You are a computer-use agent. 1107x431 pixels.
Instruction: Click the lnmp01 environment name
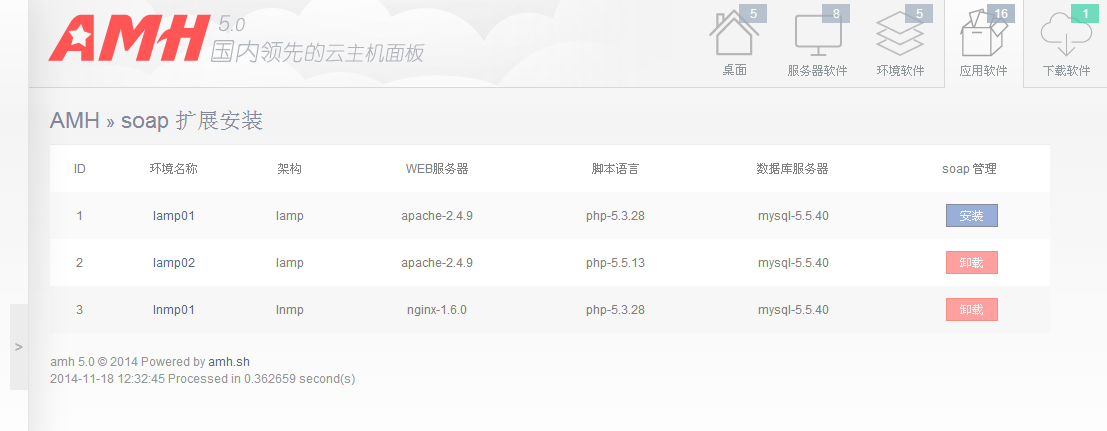174,310
